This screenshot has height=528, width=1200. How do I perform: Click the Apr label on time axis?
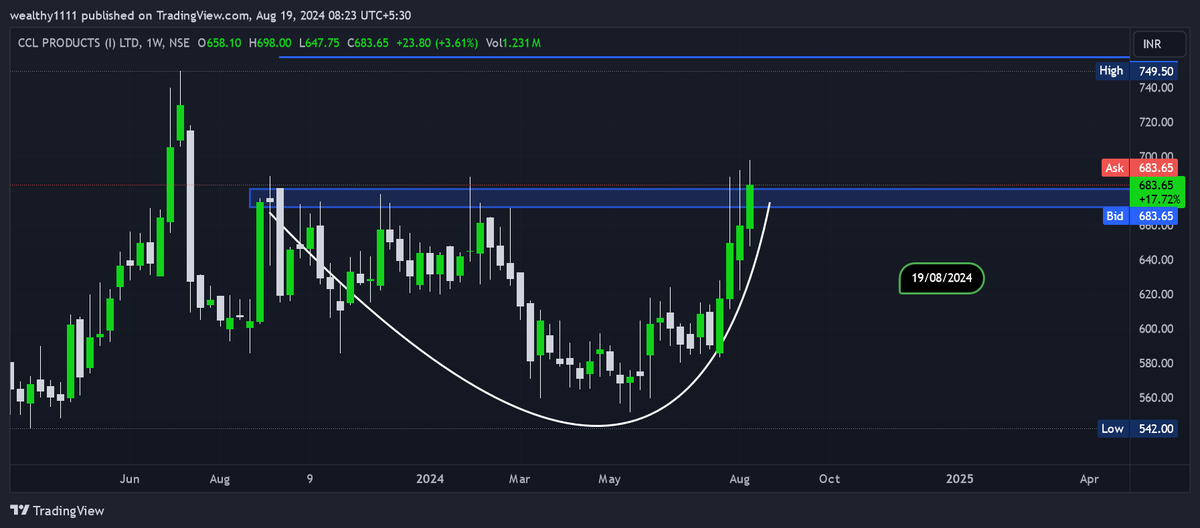(1089, 479)
